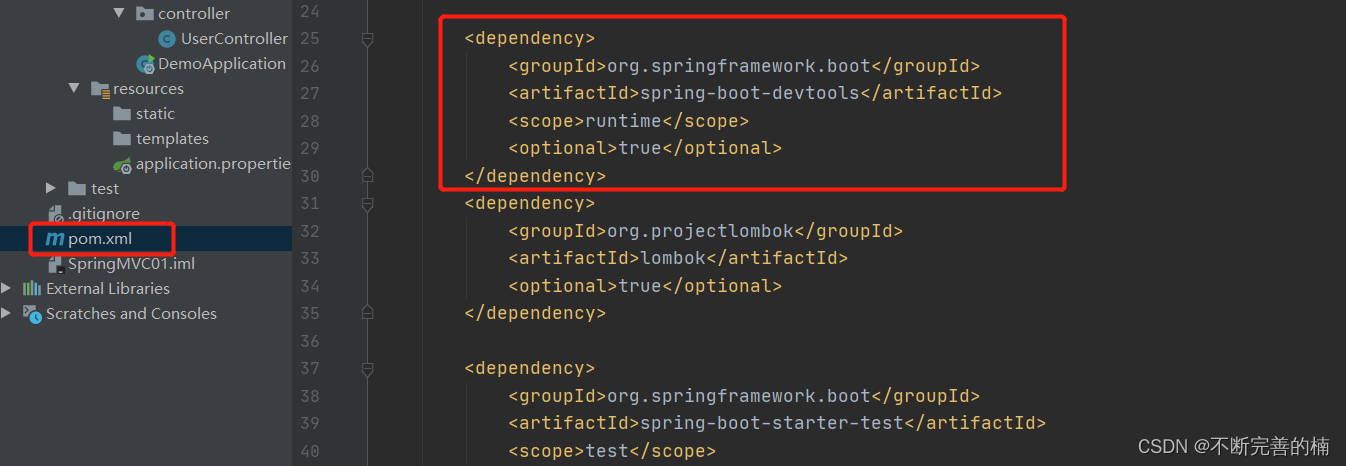Open DemoApplication in the project tree

click(222, 63)
